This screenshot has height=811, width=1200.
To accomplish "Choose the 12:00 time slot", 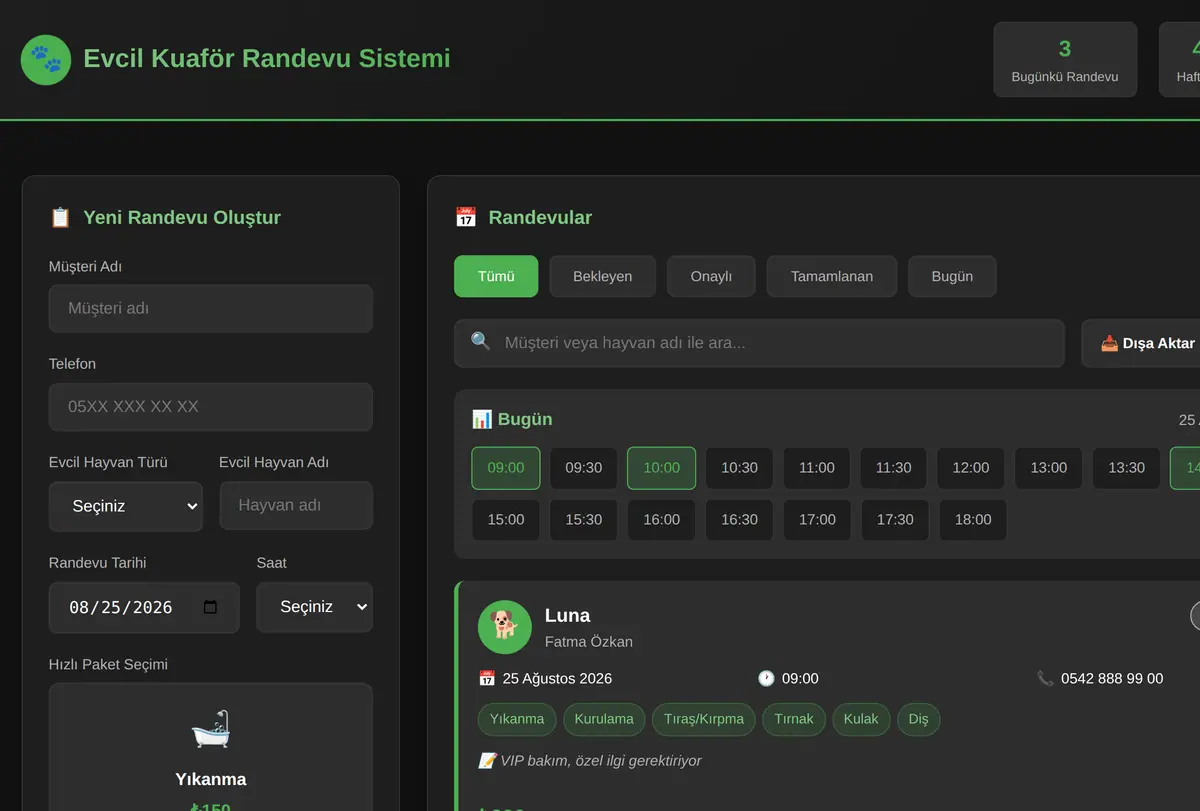I will pos(971,468).
